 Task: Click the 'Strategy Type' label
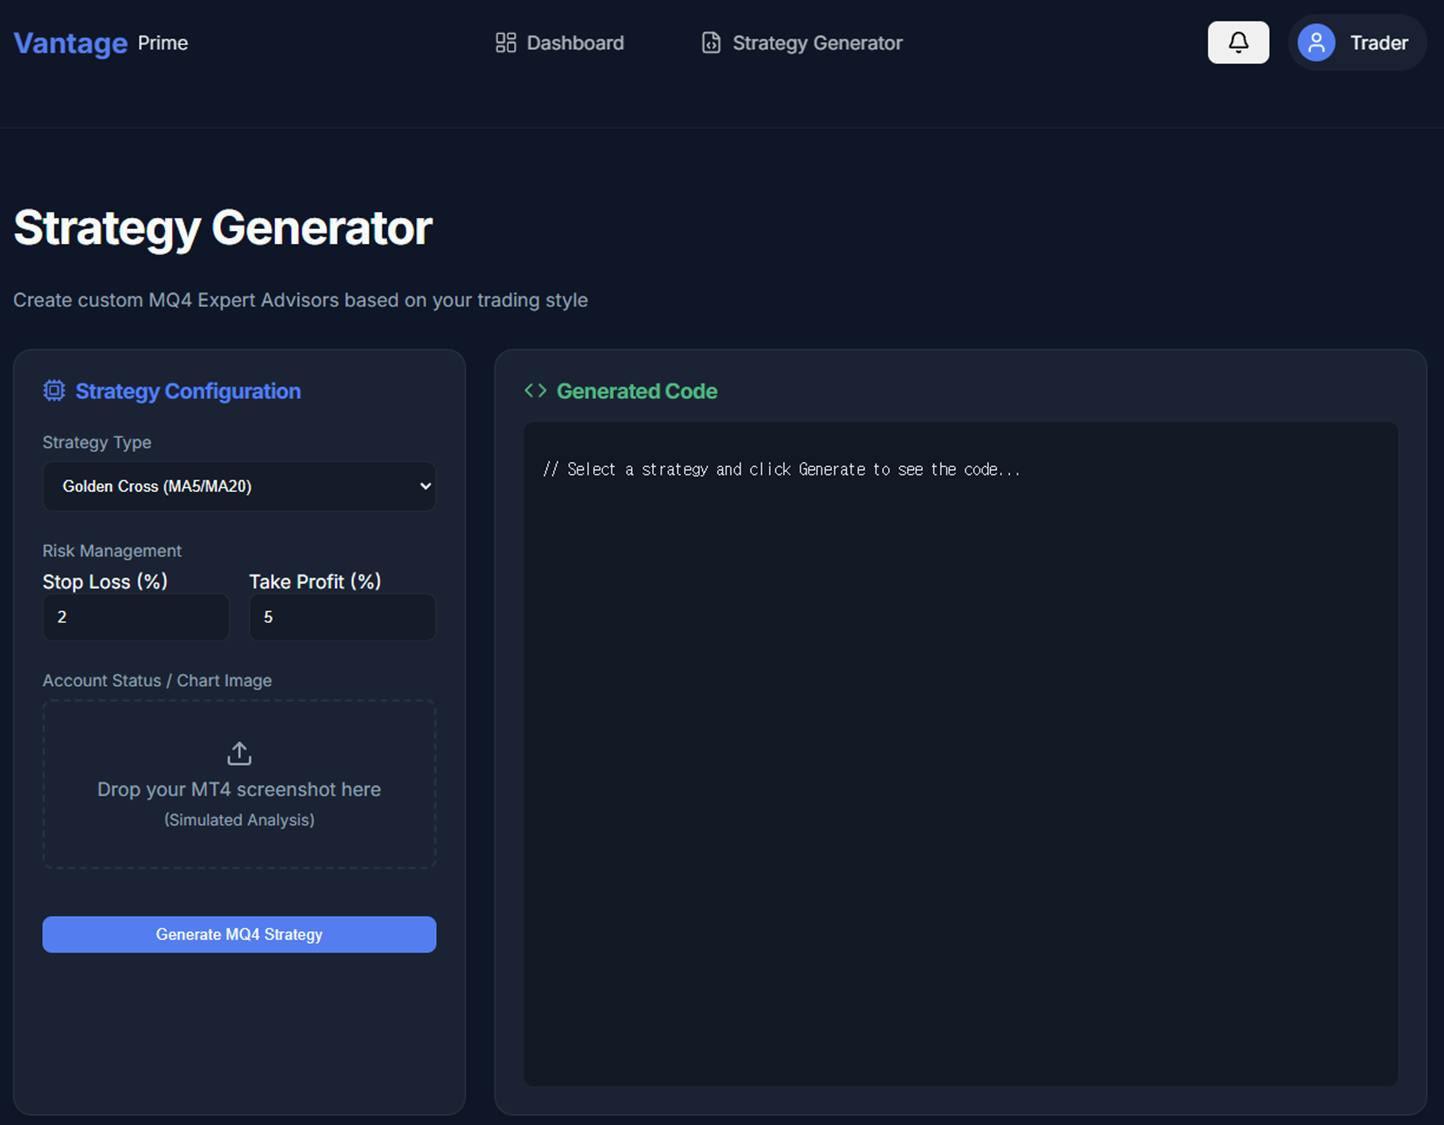point(97,442)
